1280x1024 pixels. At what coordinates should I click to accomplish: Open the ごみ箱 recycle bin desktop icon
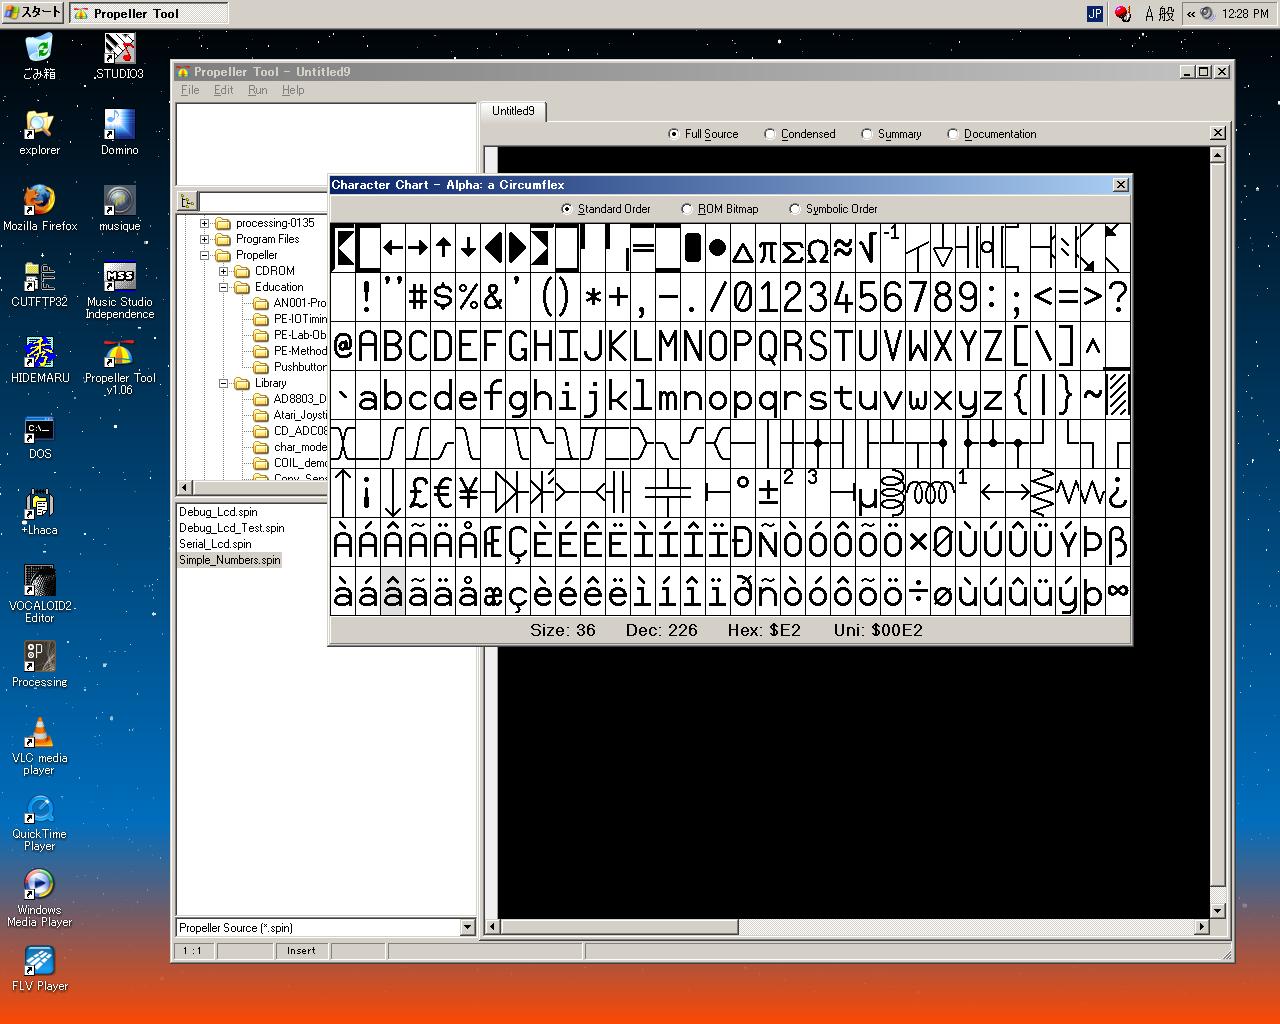click(x=39, y=56)
